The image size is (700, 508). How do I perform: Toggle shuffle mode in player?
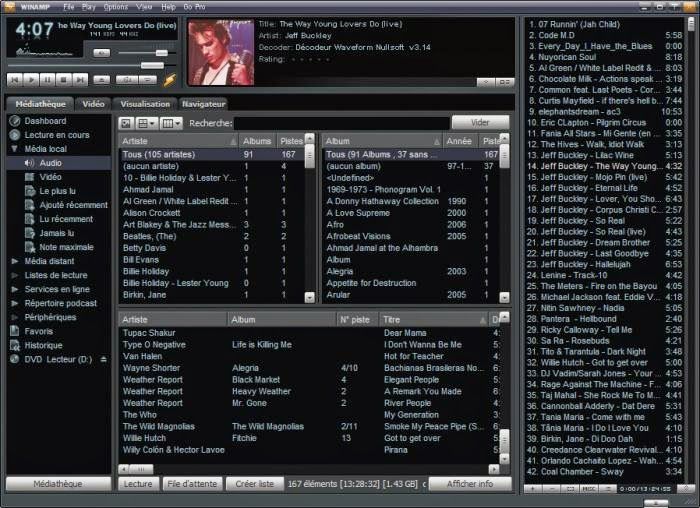click(x=127, y=80)
